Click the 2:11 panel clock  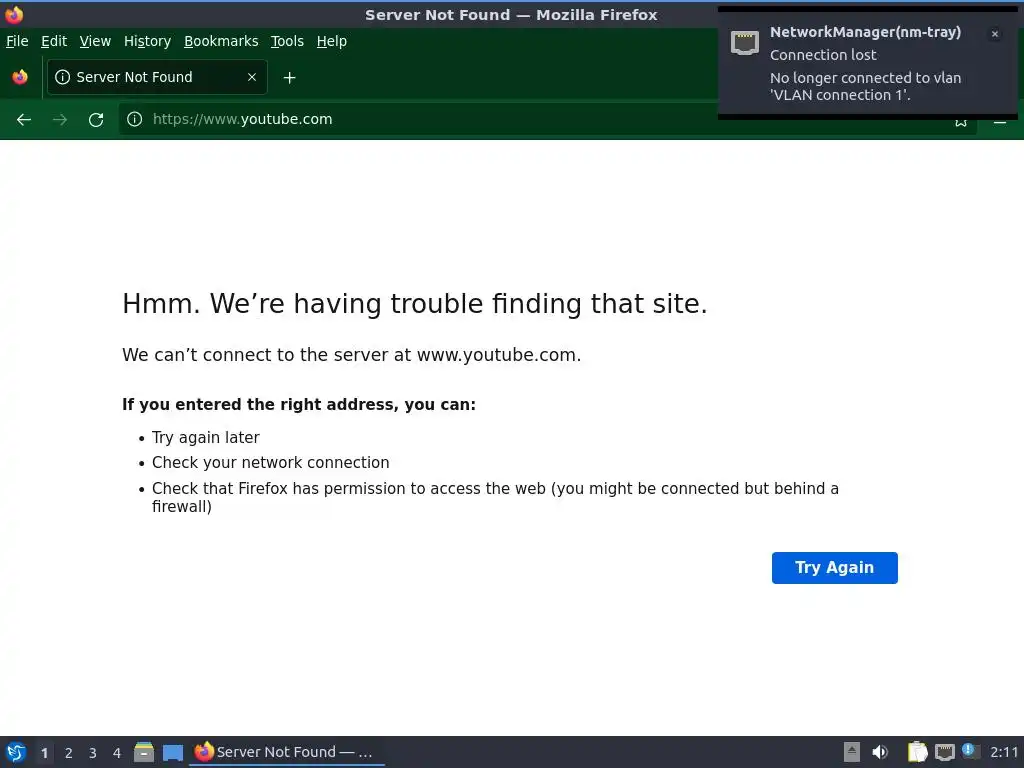pos(1004,752)
